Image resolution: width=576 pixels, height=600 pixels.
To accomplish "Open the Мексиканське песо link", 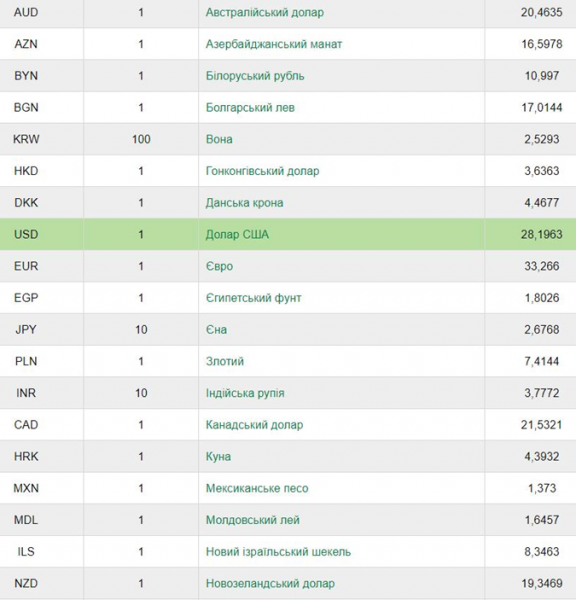I will [x=257, y=489].
